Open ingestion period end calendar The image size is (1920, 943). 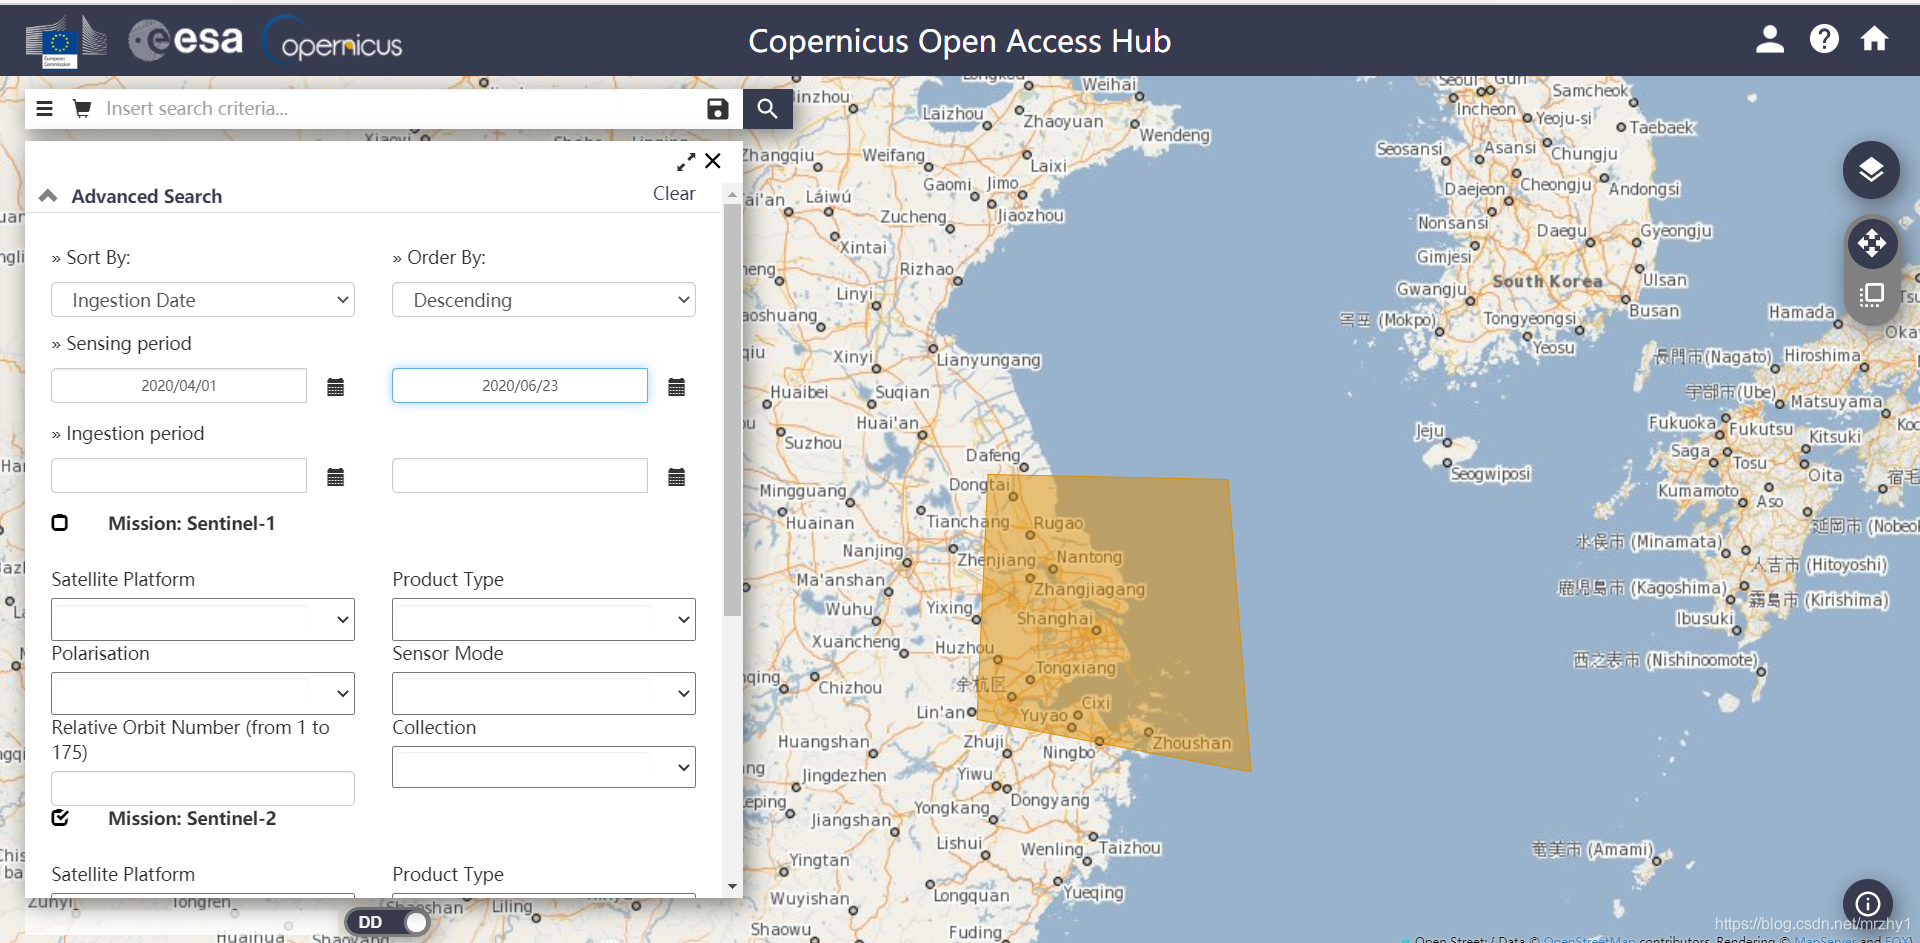click(677, 477)
